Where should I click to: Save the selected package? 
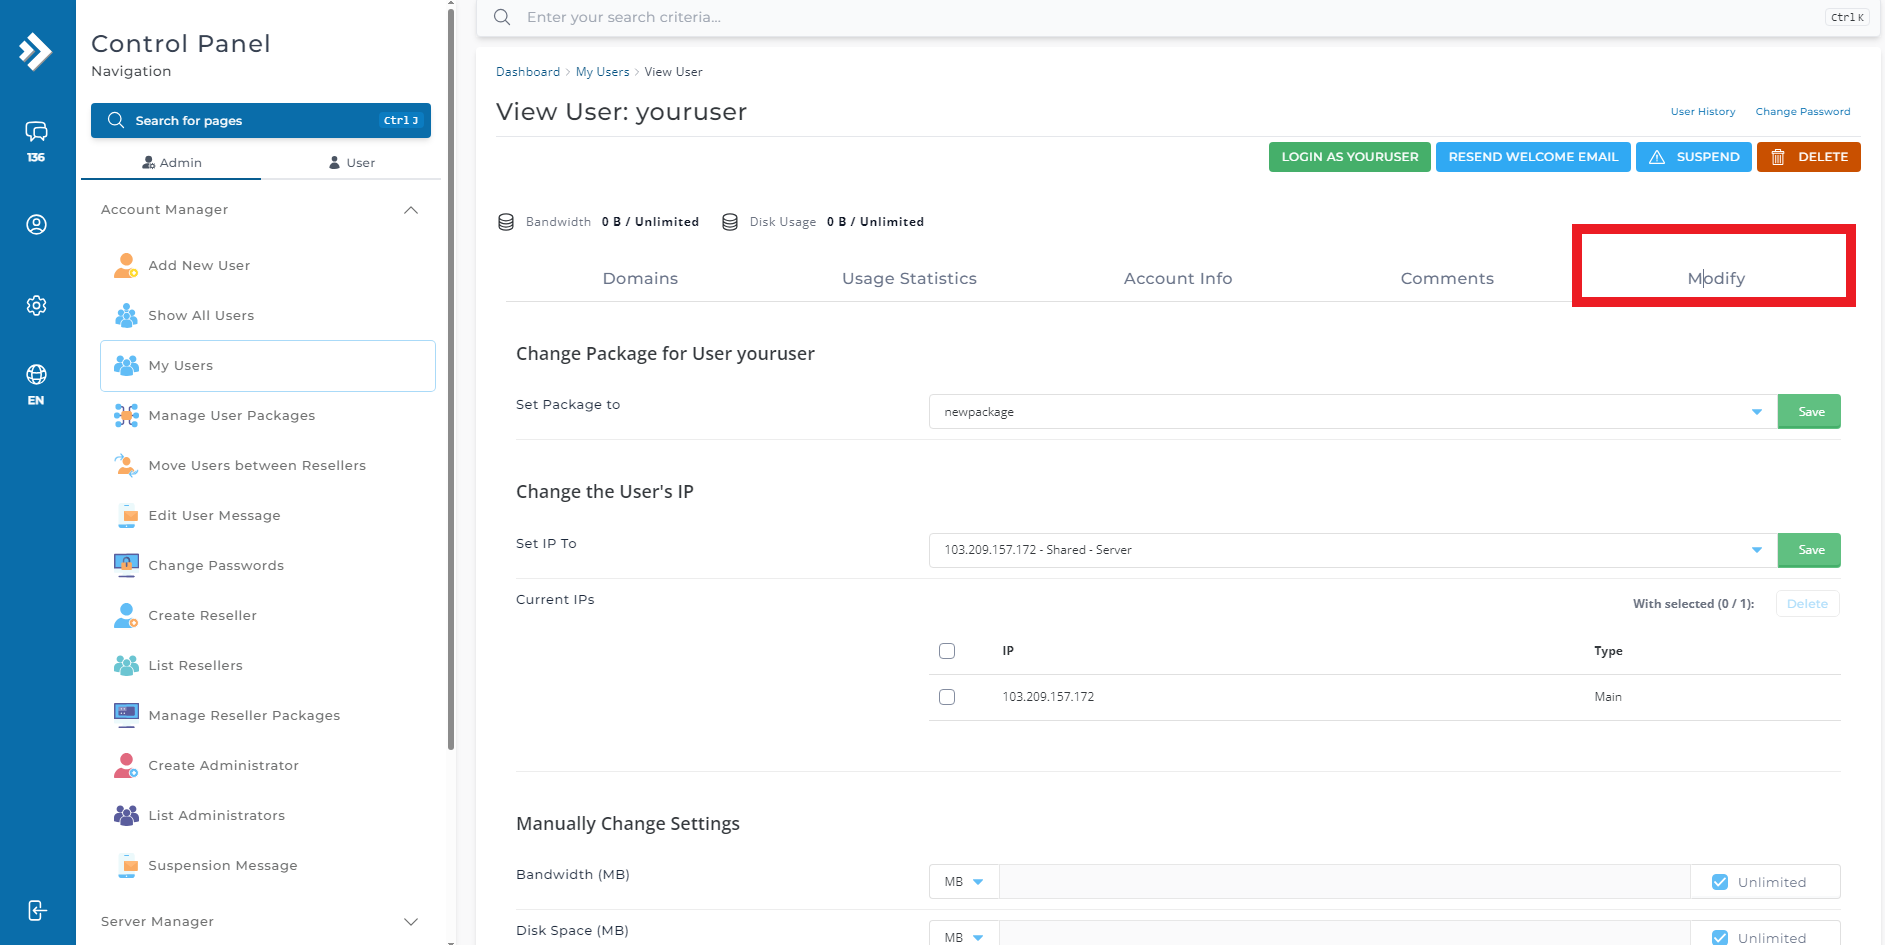click(x=1810, y=412)
